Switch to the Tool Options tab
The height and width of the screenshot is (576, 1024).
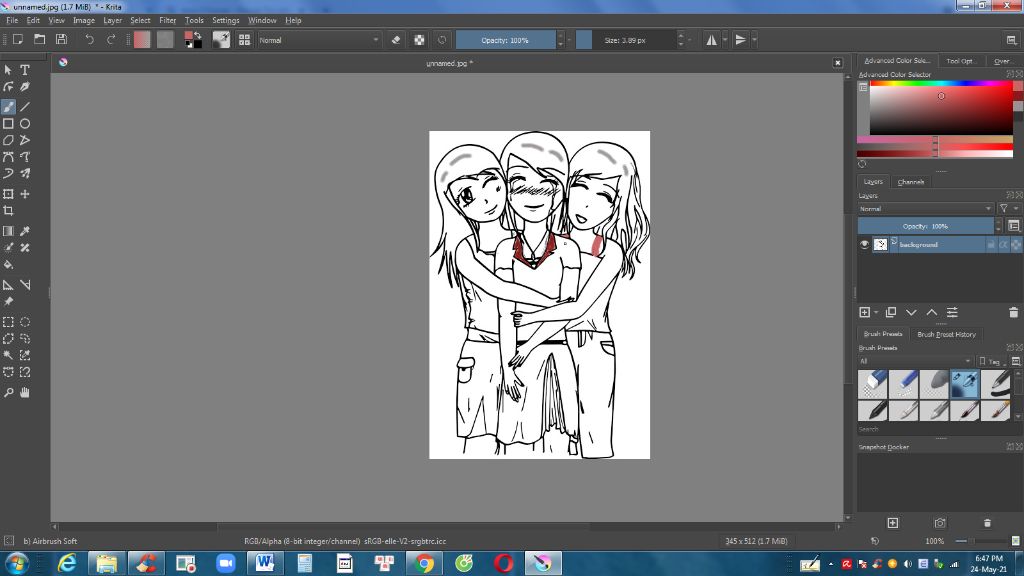[x=960, y=61]
